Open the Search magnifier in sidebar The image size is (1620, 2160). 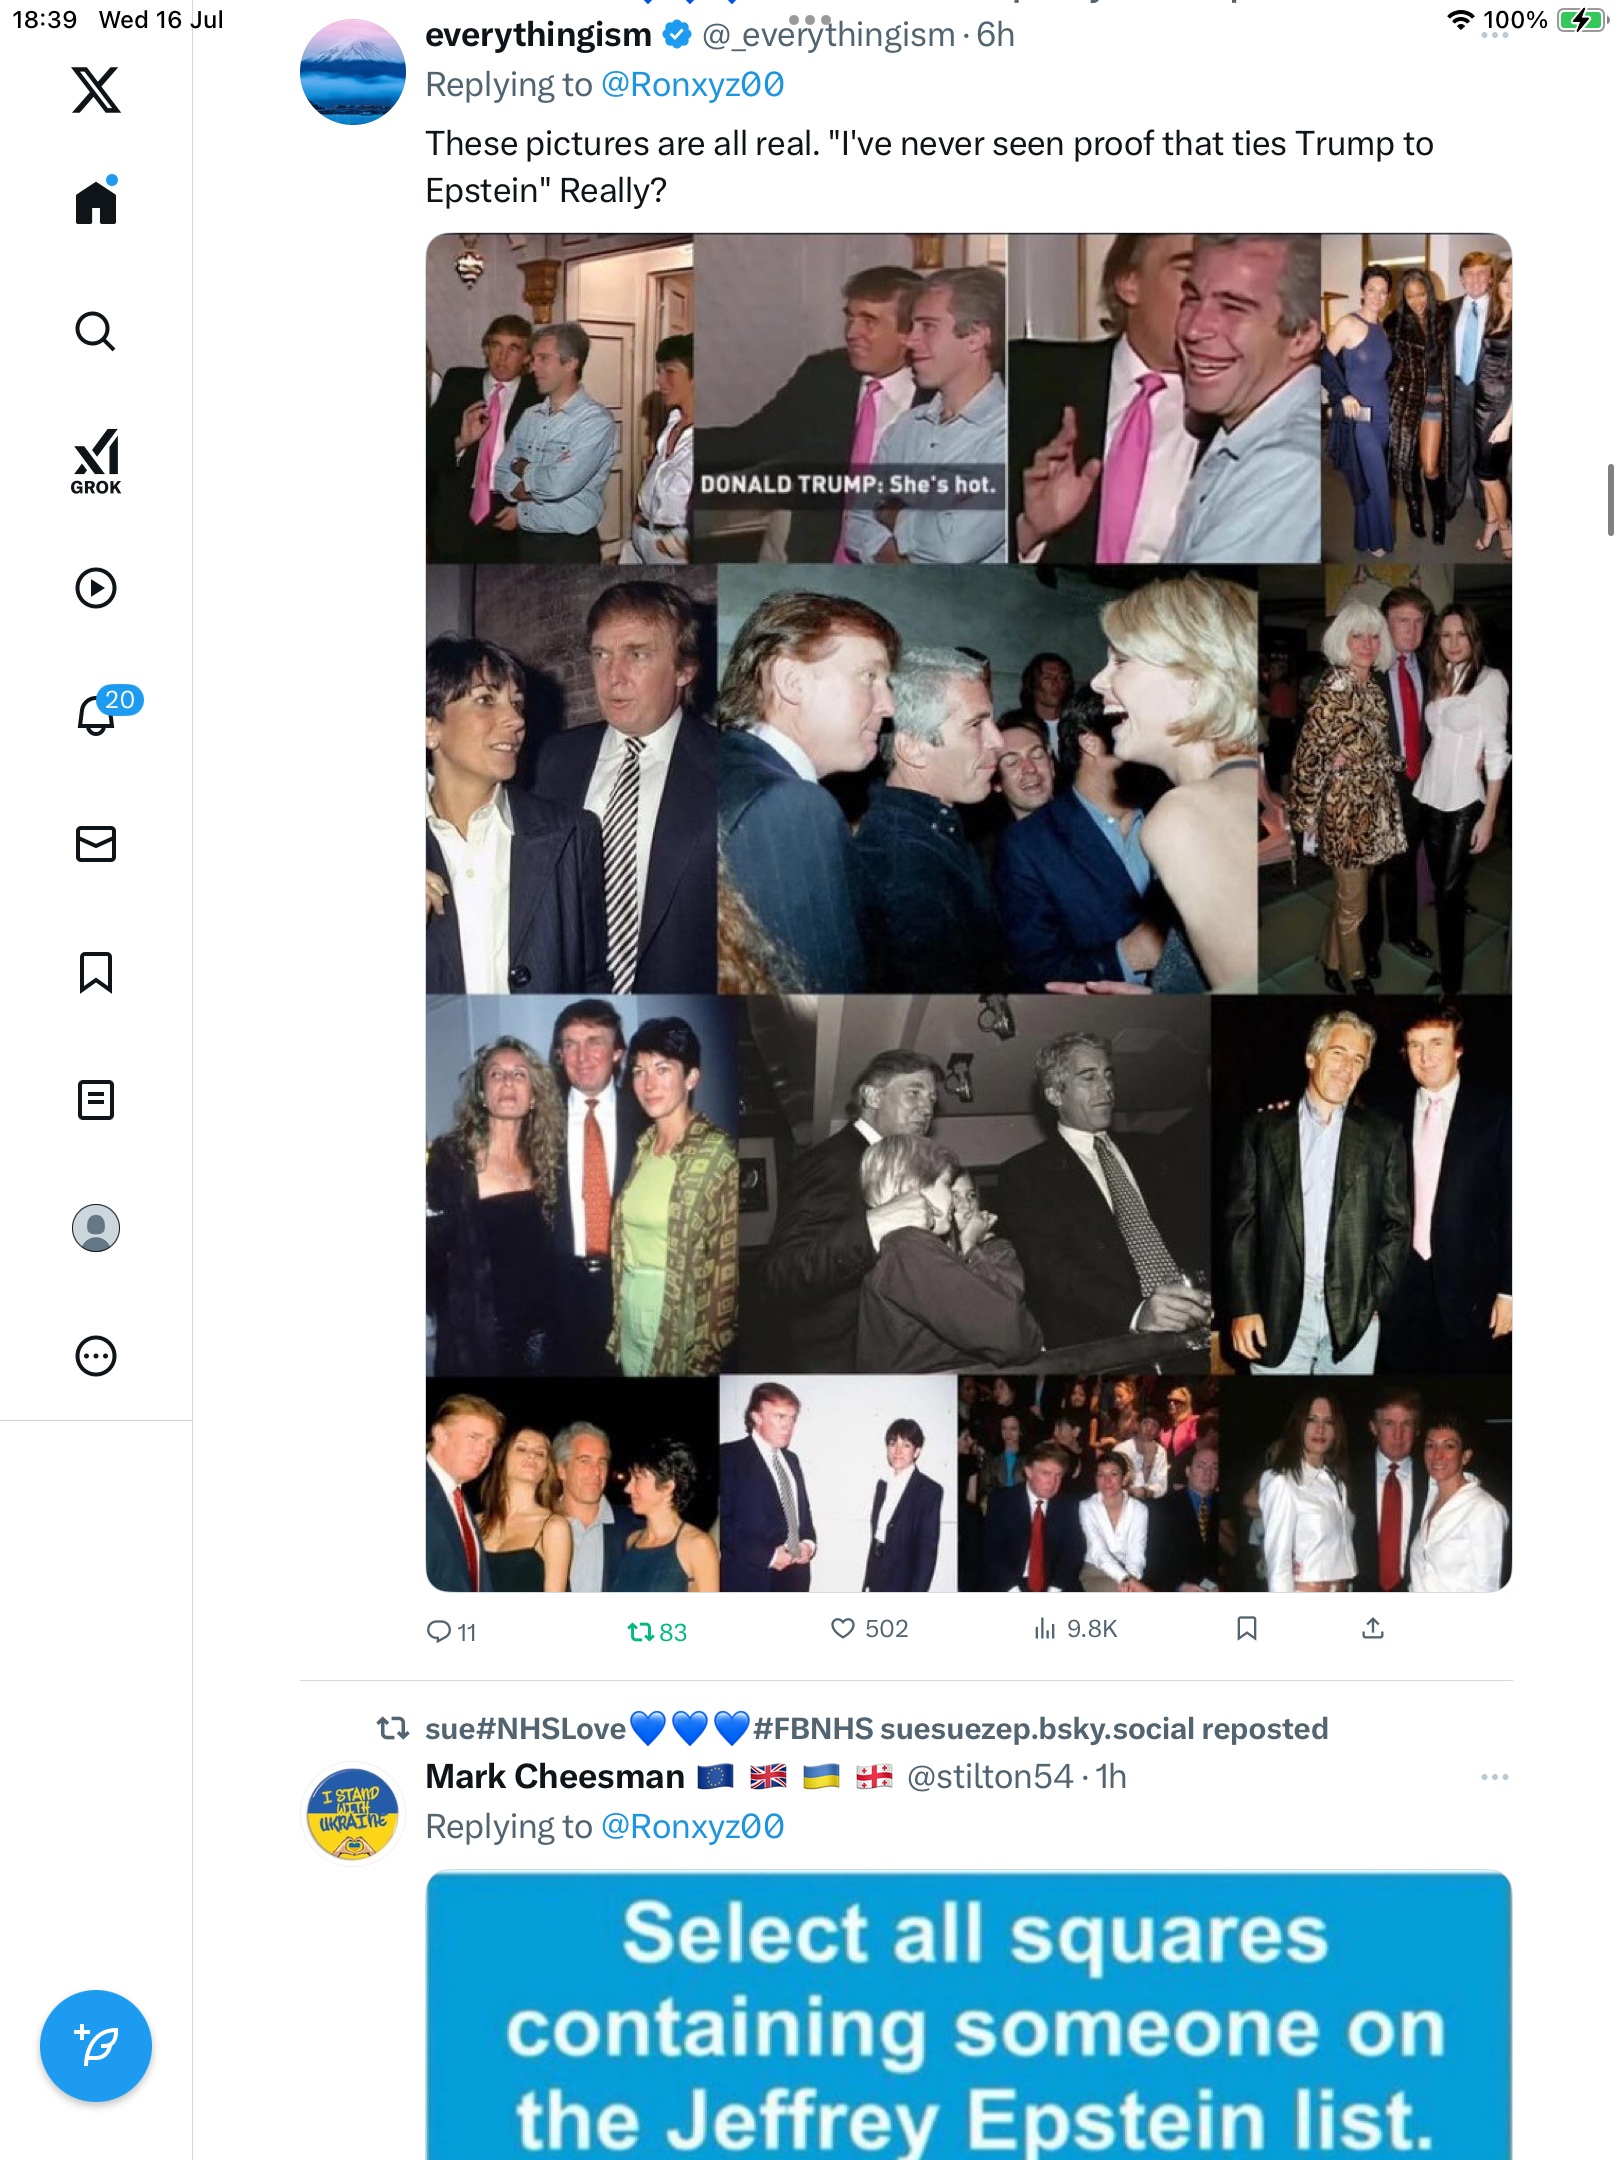(x=96, y=331)
